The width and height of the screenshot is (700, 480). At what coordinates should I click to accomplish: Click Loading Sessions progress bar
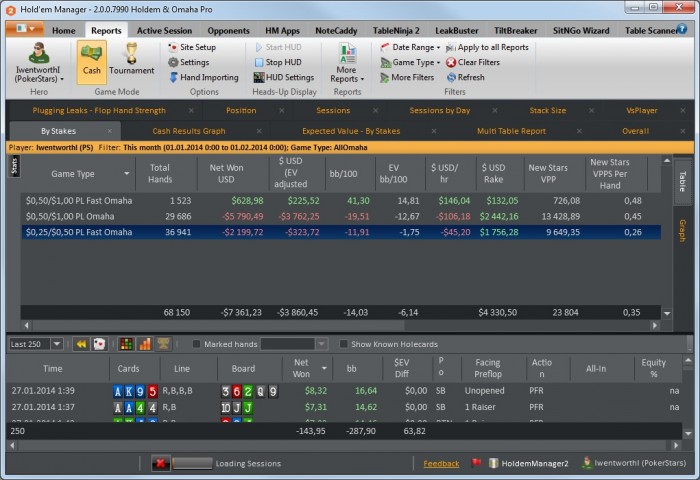192,464
